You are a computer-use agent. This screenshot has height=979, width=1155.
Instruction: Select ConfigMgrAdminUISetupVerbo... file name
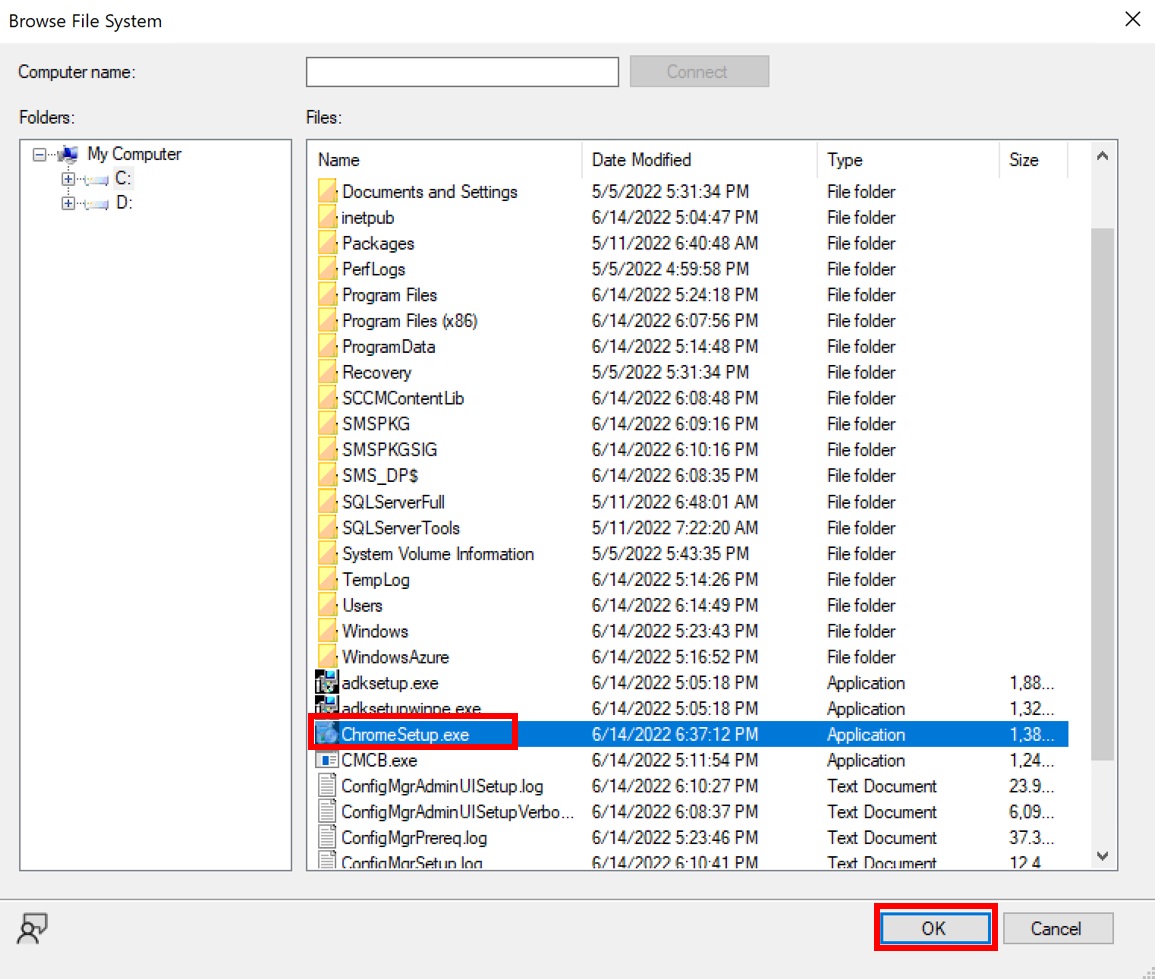[457, 812]
